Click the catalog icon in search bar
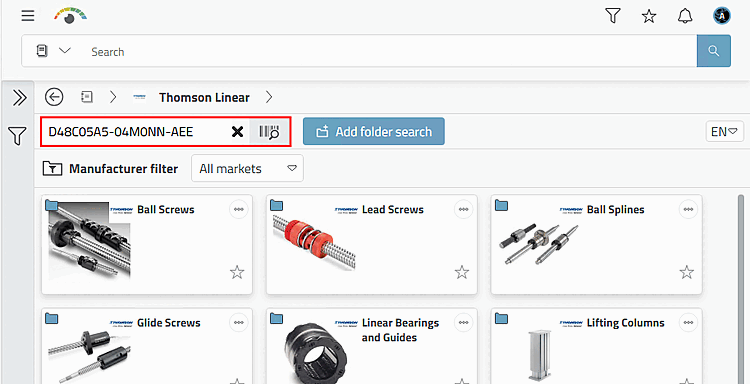 point(42,51)
